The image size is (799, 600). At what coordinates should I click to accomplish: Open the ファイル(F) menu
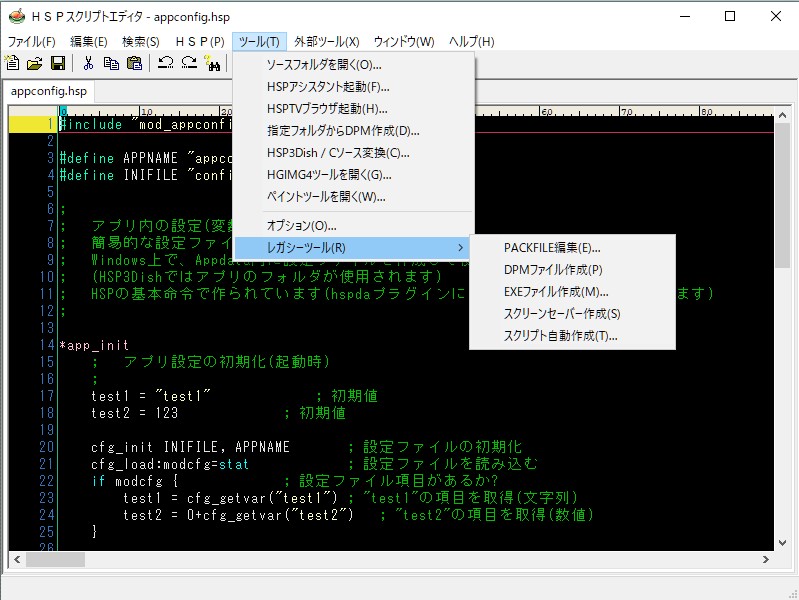pos(32,42)
